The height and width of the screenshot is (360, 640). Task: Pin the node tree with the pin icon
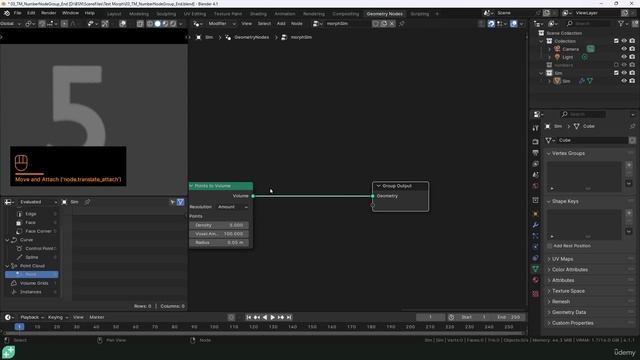402,24
